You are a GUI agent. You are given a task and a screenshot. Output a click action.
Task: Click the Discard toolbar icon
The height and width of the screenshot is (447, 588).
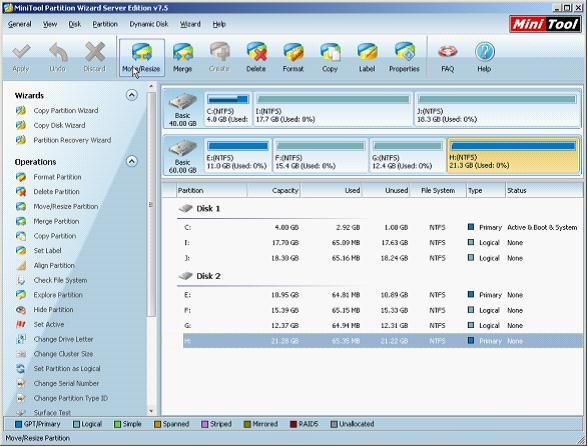pos(94,57)
